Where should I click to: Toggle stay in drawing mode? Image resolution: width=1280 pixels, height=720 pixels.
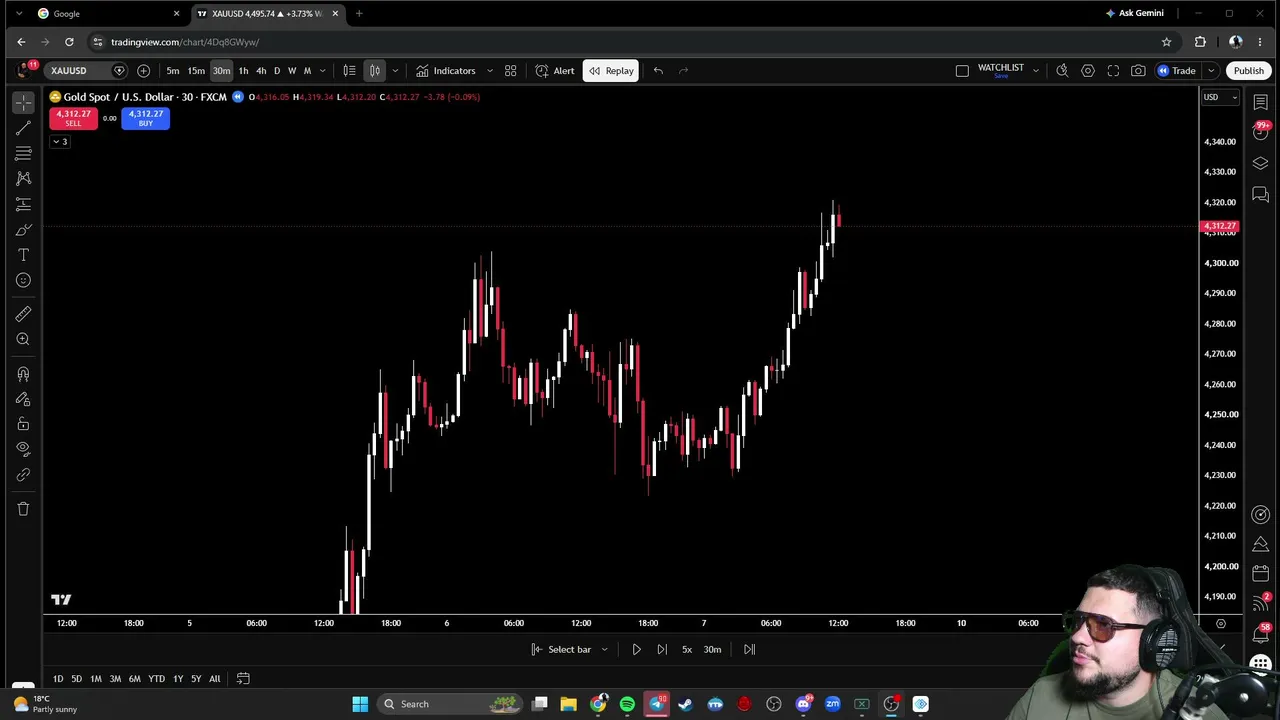23,399
